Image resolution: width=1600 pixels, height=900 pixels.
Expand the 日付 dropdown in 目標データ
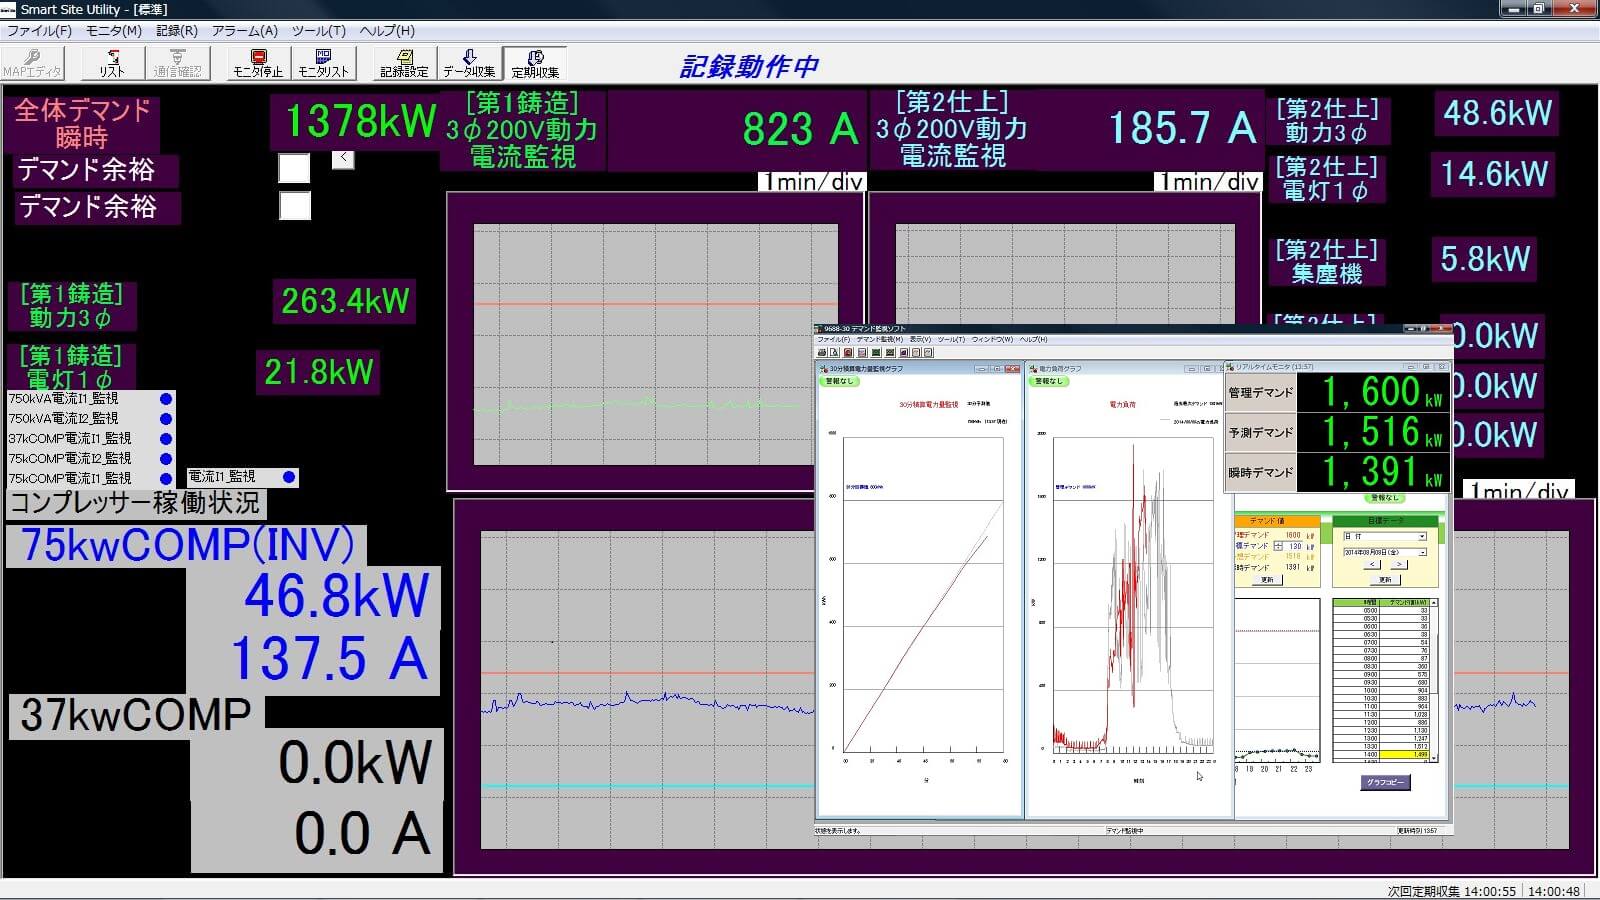tap(1421, 537)
